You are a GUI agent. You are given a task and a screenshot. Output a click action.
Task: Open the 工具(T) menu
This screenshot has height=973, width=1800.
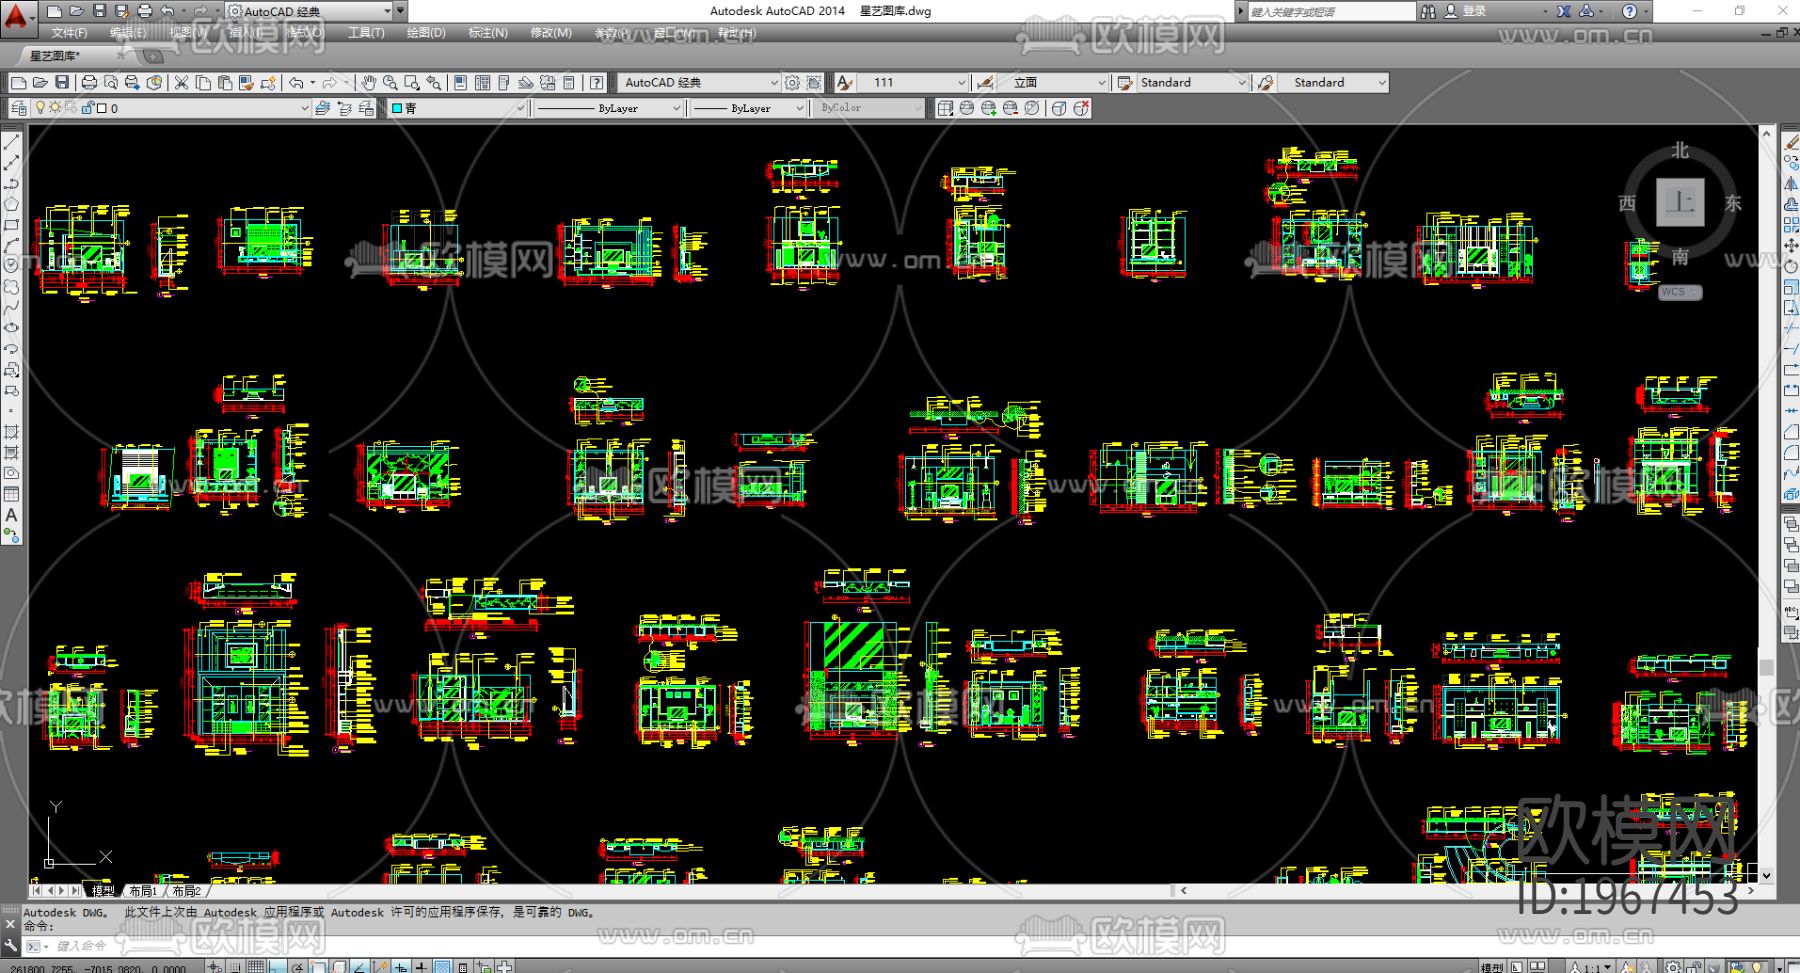tap(366, 33)
